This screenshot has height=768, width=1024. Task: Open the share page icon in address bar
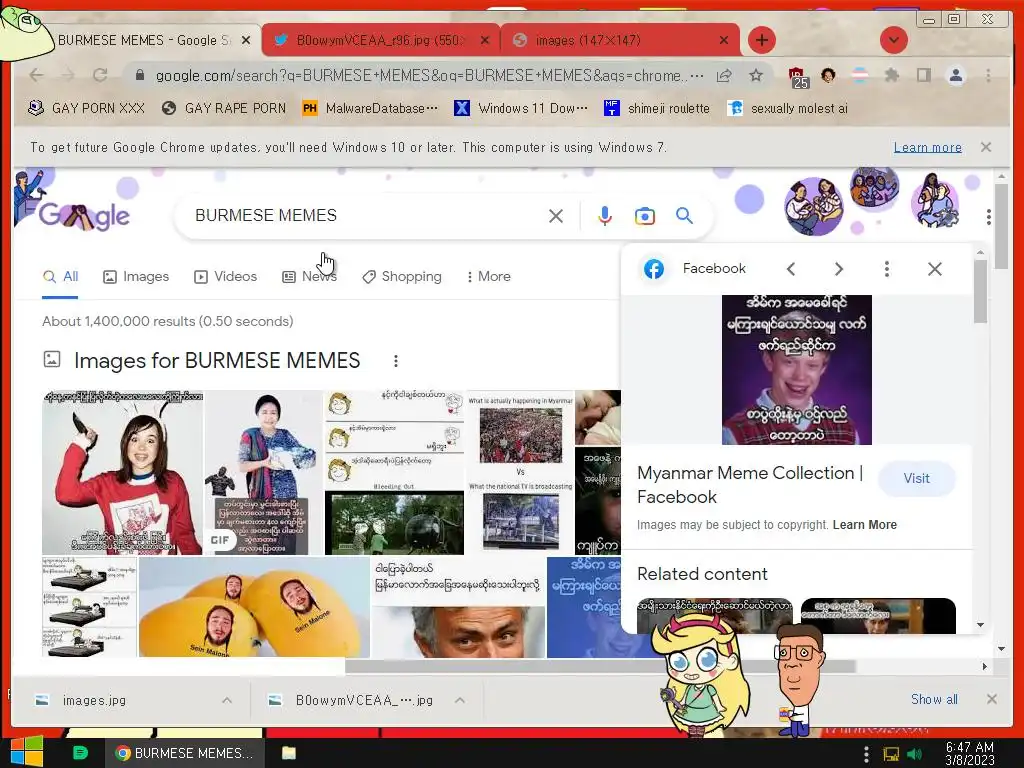(724, 76)
